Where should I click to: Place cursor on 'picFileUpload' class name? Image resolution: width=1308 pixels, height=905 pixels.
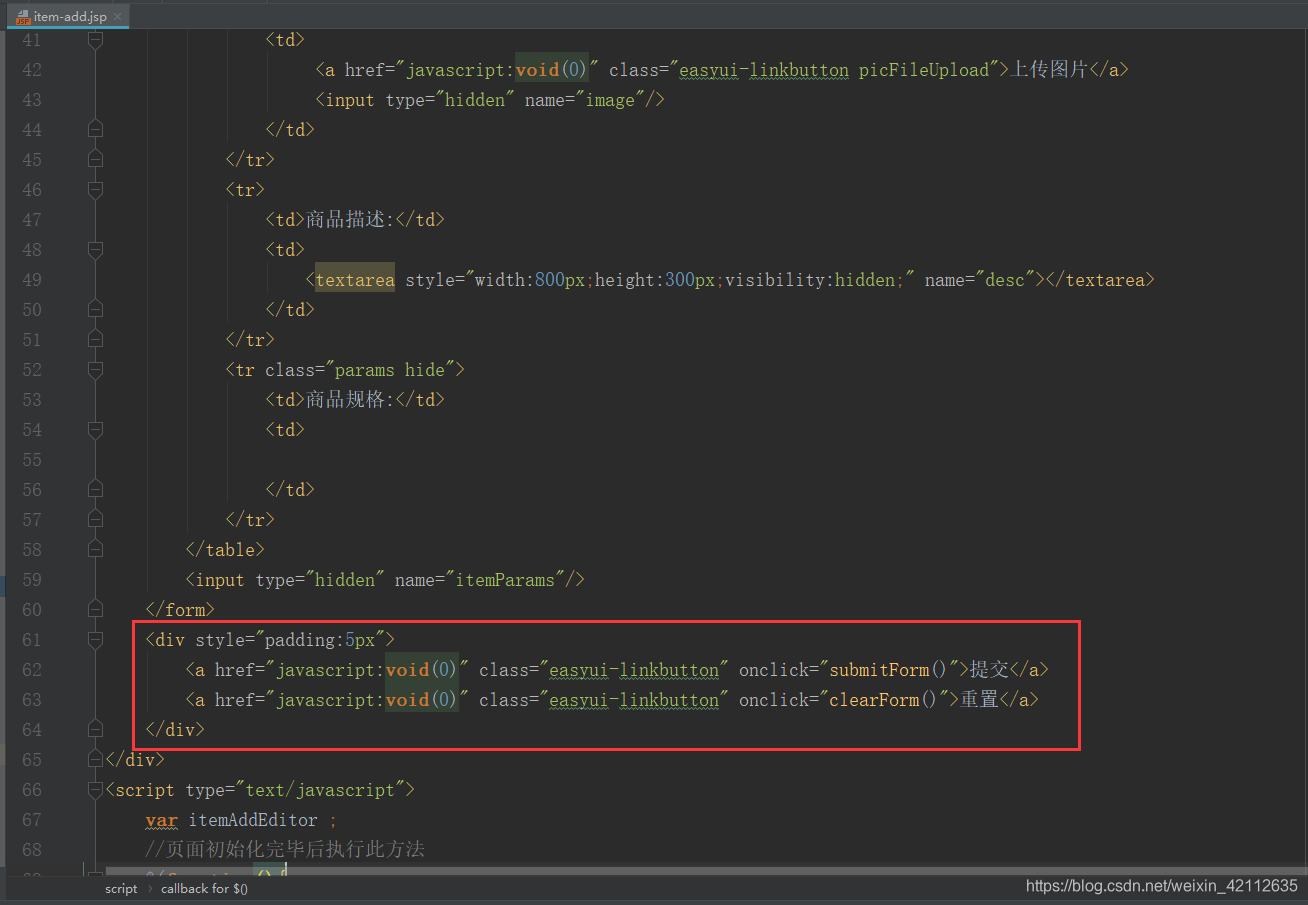tap(924, 70)
